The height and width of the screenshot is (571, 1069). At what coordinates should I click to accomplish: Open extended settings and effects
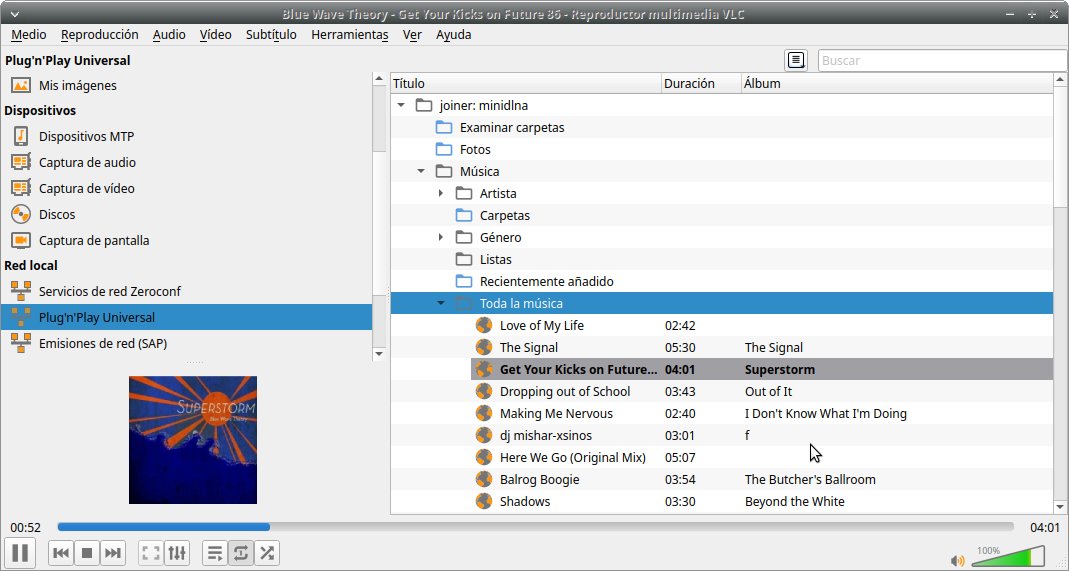point(177,553)
